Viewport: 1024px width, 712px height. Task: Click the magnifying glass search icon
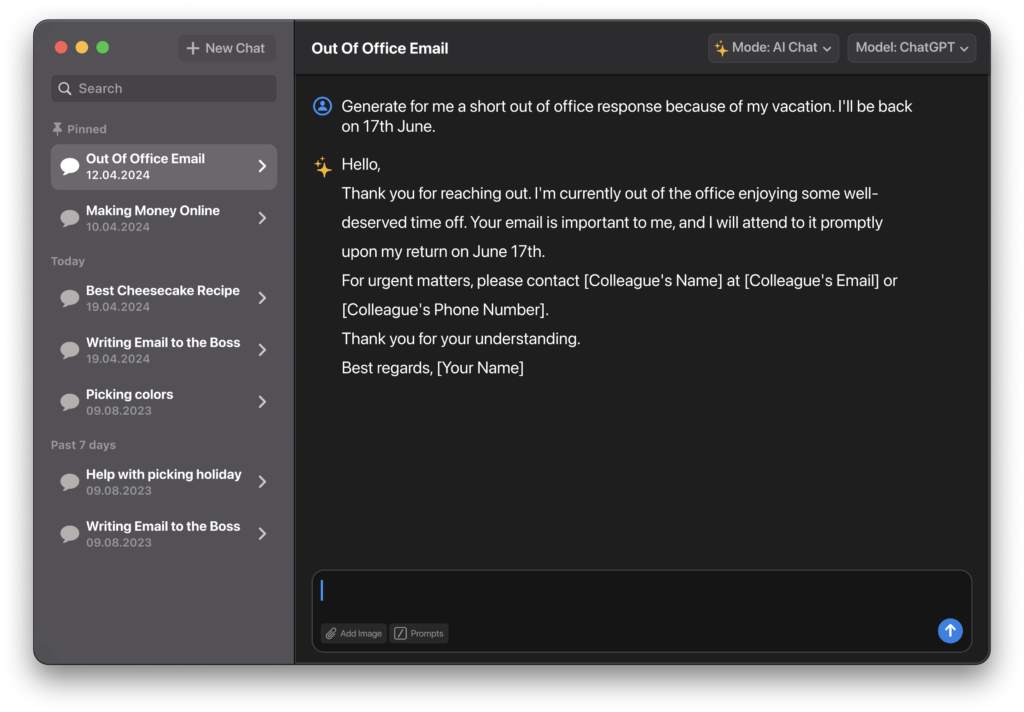point(65,88)
